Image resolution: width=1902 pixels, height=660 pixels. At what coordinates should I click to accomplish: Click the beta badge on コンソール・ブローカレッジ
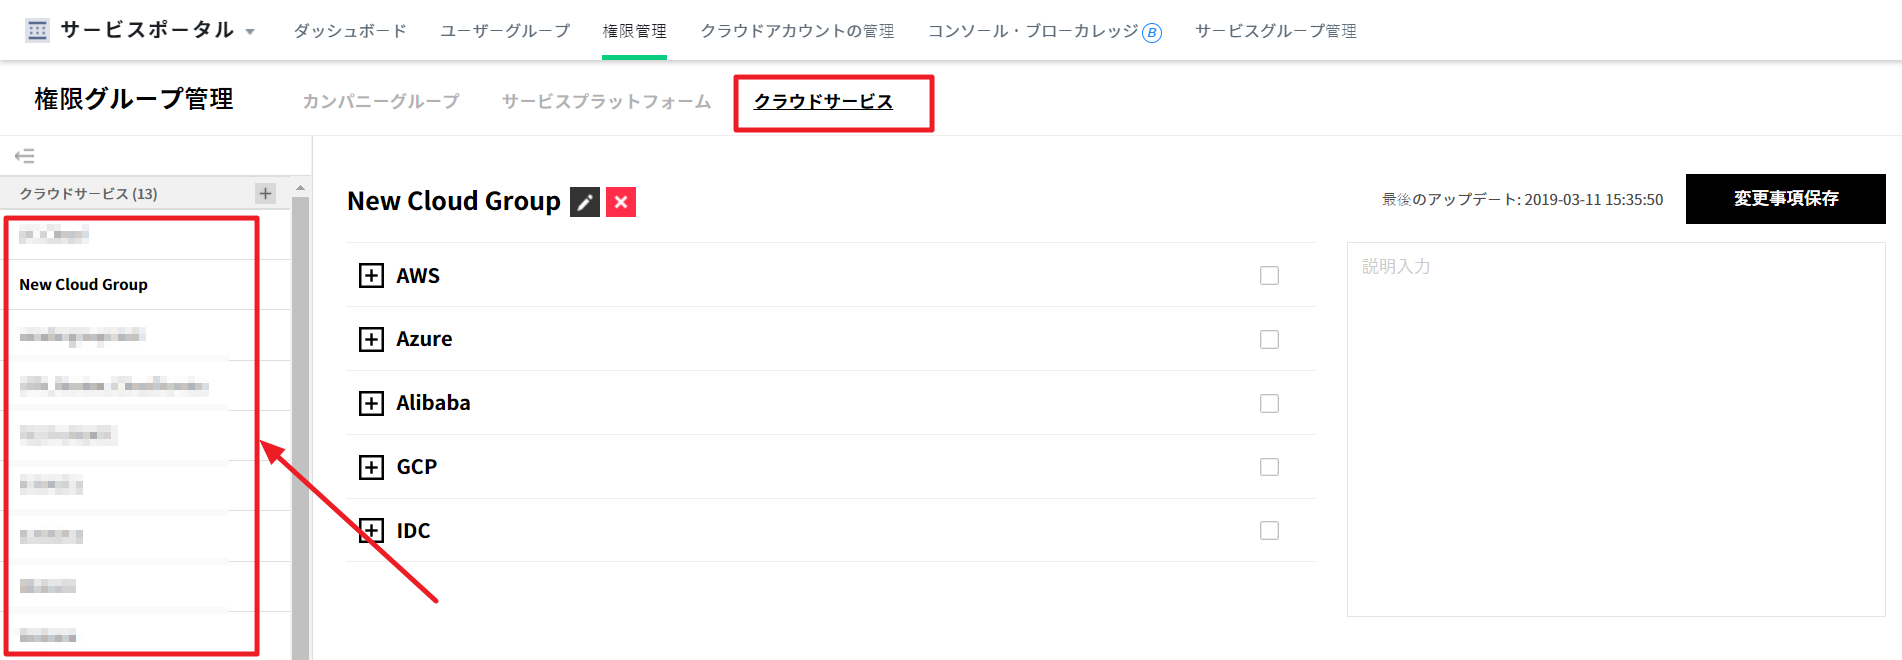point(1152,33)
